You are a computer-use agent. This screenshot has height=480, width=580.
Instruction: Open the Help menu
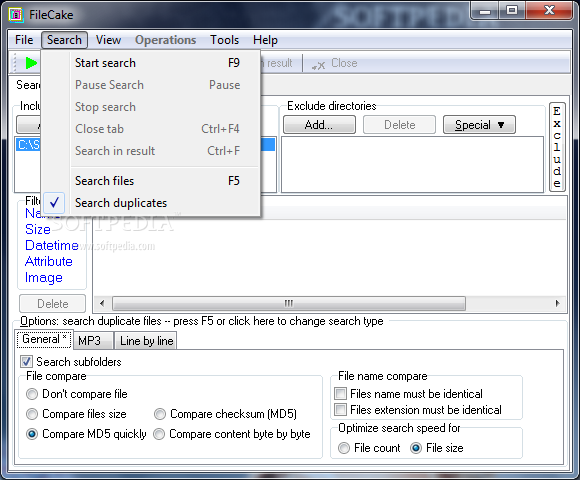[x=265, y=40]
